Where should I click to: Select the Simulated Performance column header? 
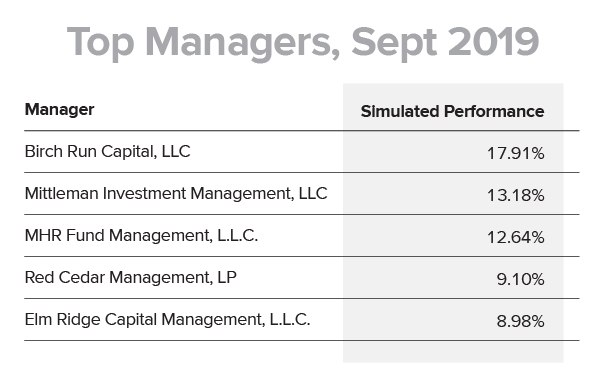[x=452, y=111]
